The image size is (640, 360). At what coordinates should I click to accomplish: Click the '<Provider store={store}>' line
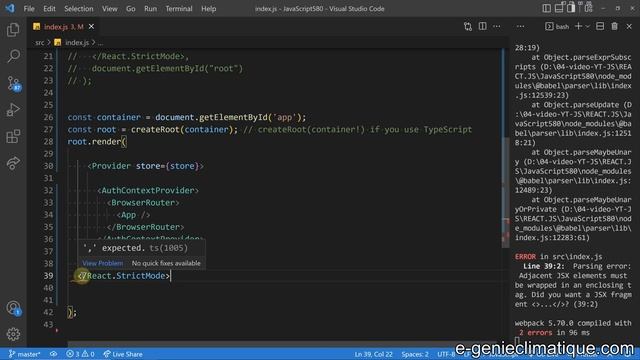coord(145,166)
